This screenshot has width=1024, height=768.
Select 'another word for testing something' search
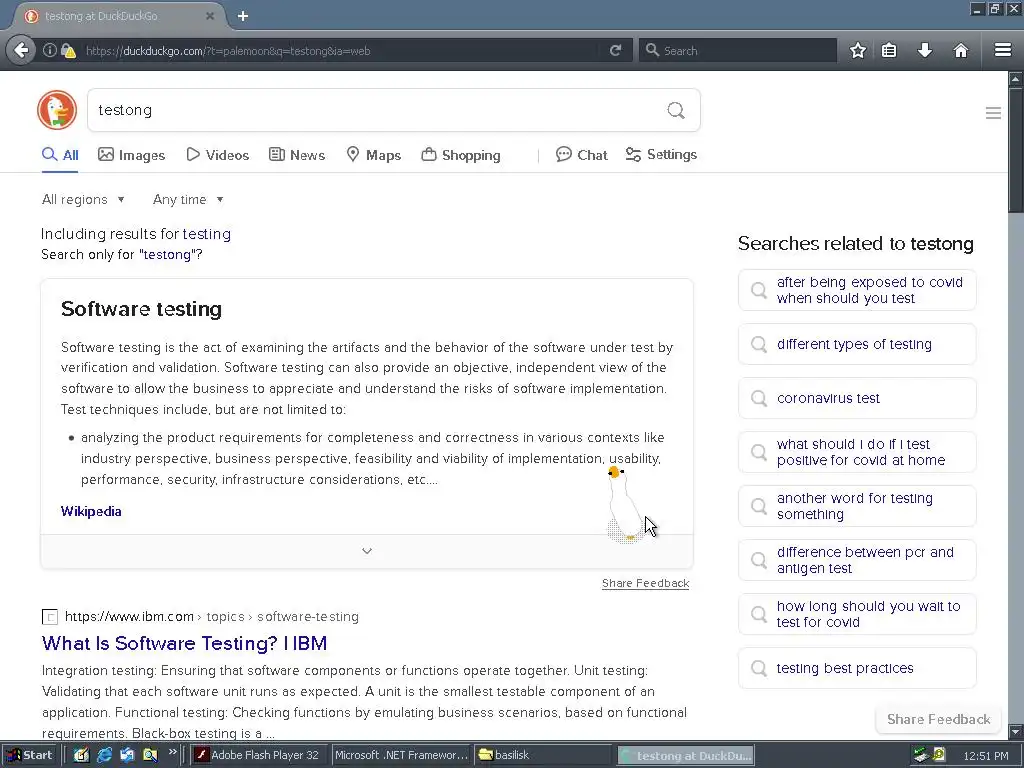coord(857,506)
